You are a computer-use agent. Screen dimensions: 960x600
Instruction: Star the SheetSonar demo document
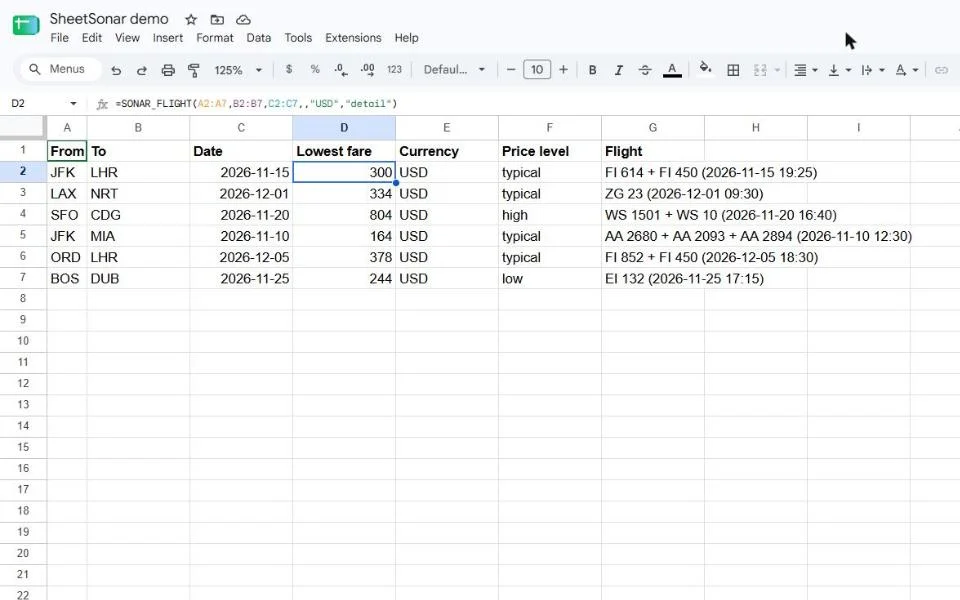191,20
